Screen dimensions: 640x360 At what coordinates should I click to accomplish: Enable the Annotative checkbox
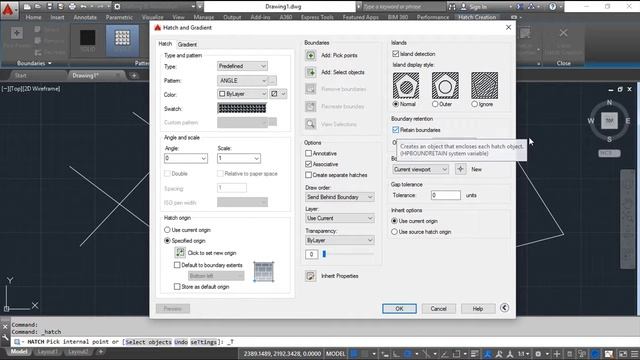point(309,153)
